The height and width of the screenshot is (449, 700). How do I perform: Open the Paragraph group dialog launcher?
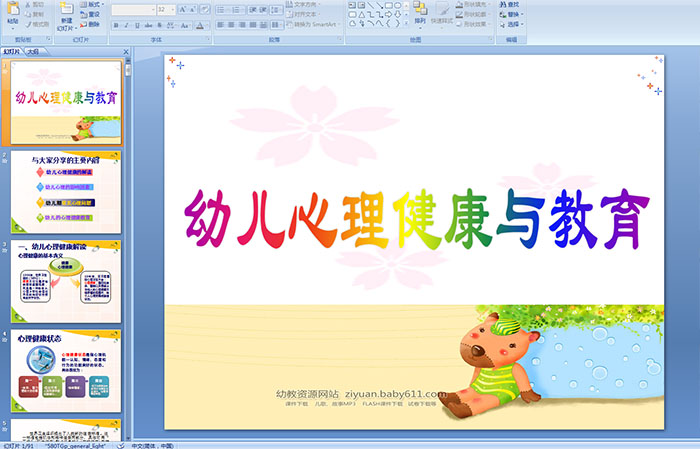(340, 40)
